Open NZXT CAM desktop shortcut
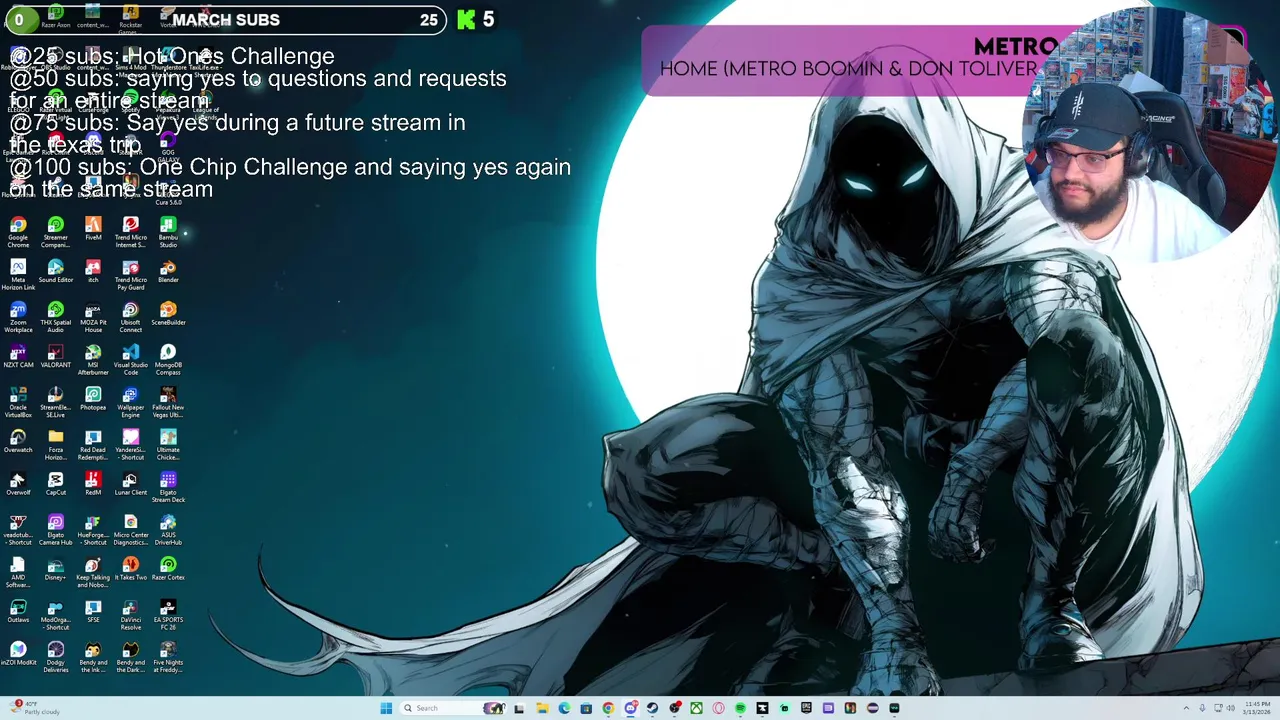The height and width of the screenshot is (720, 1280). [x=18, y=356]
